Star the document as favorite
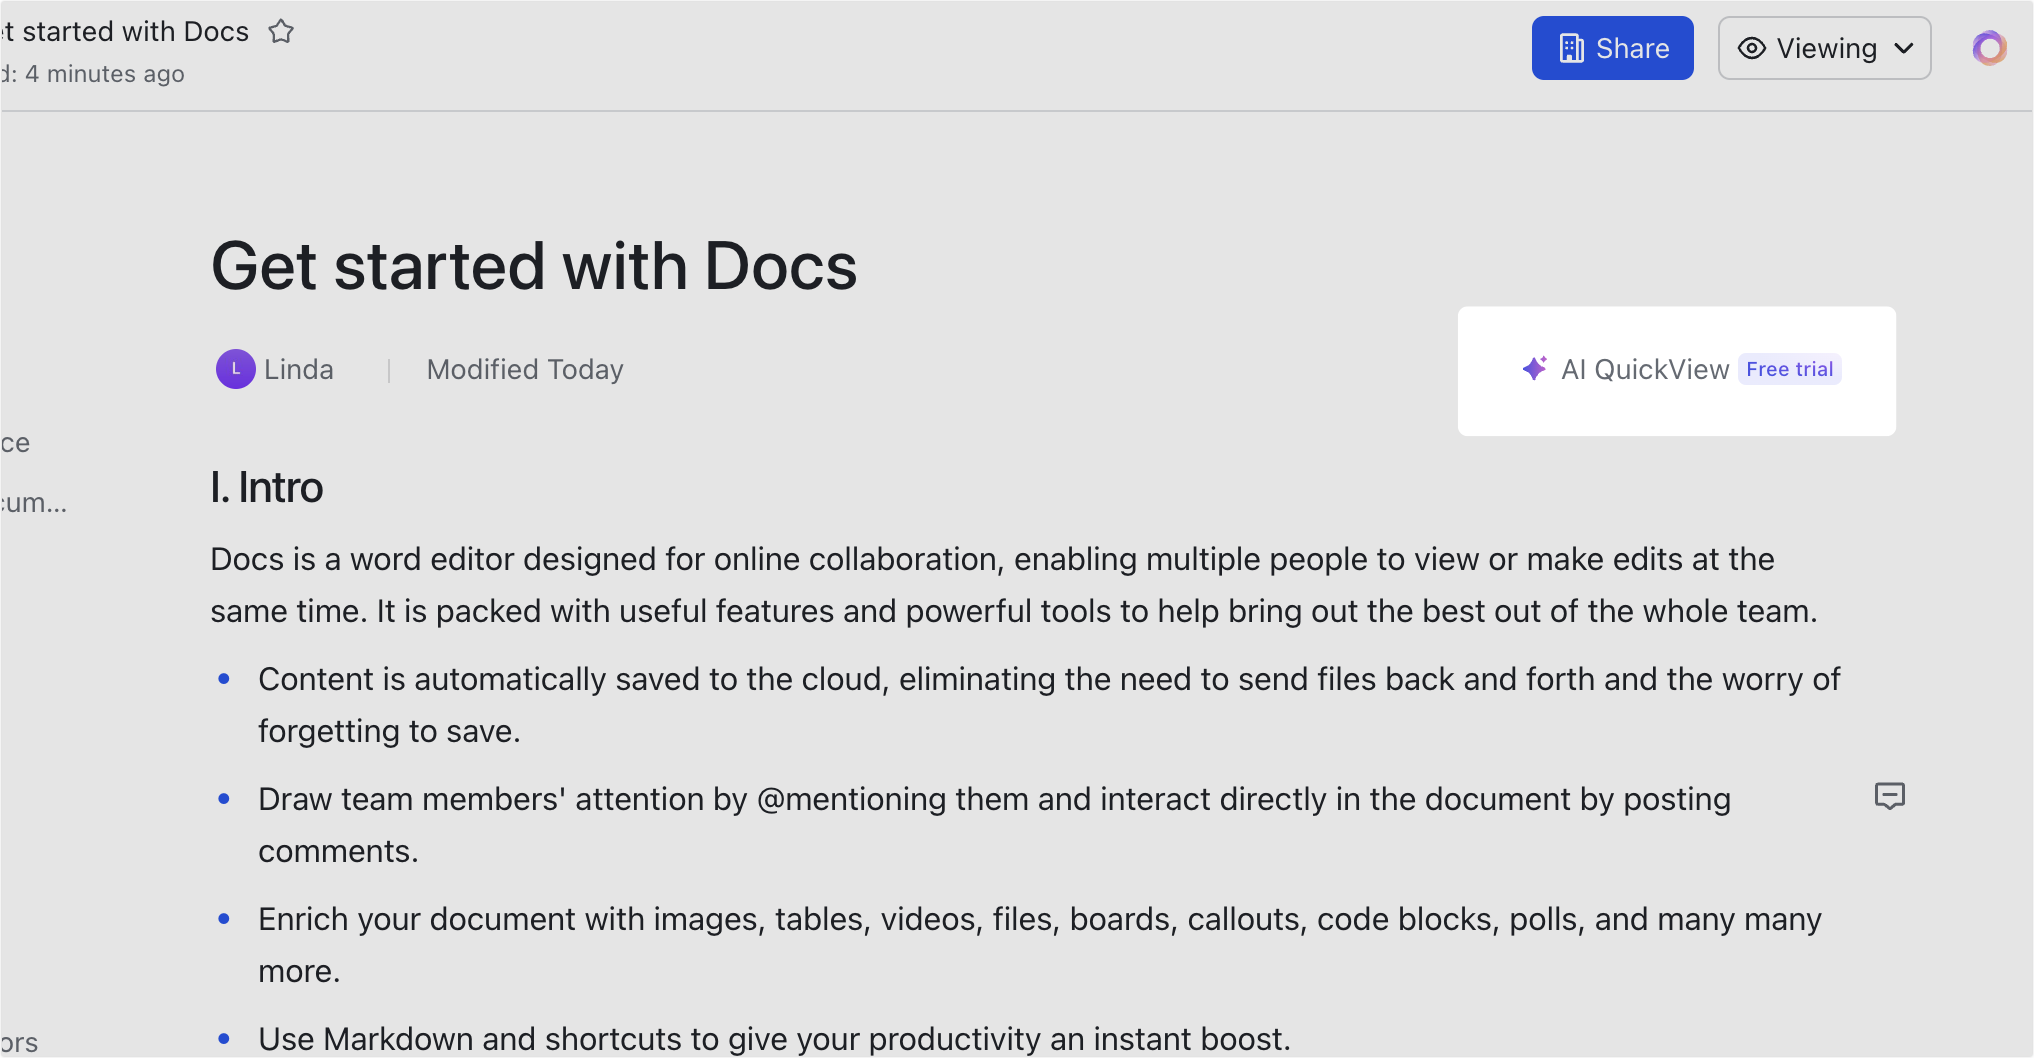2034x1058 pixels. click(x=281, y=32)
